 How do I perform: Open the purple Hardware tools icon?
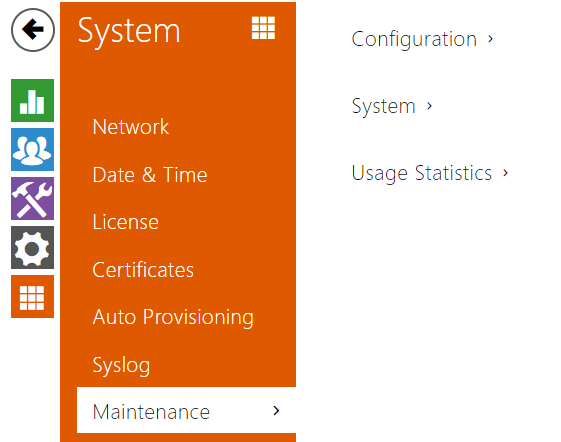click(33, 199)
